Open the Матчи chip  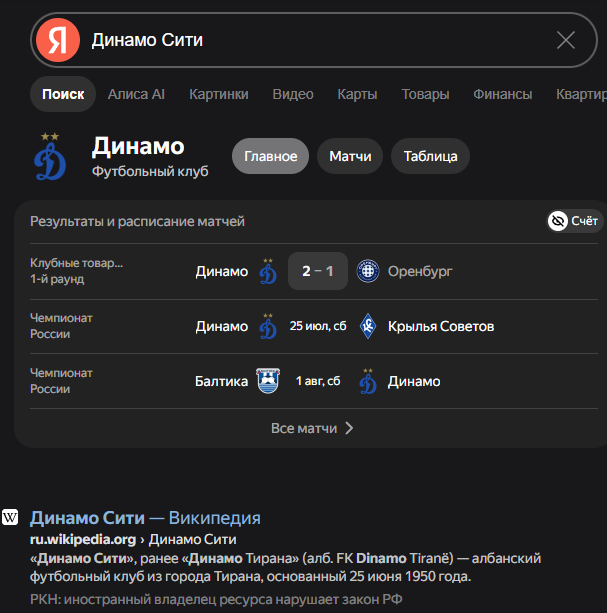(350, 156)
